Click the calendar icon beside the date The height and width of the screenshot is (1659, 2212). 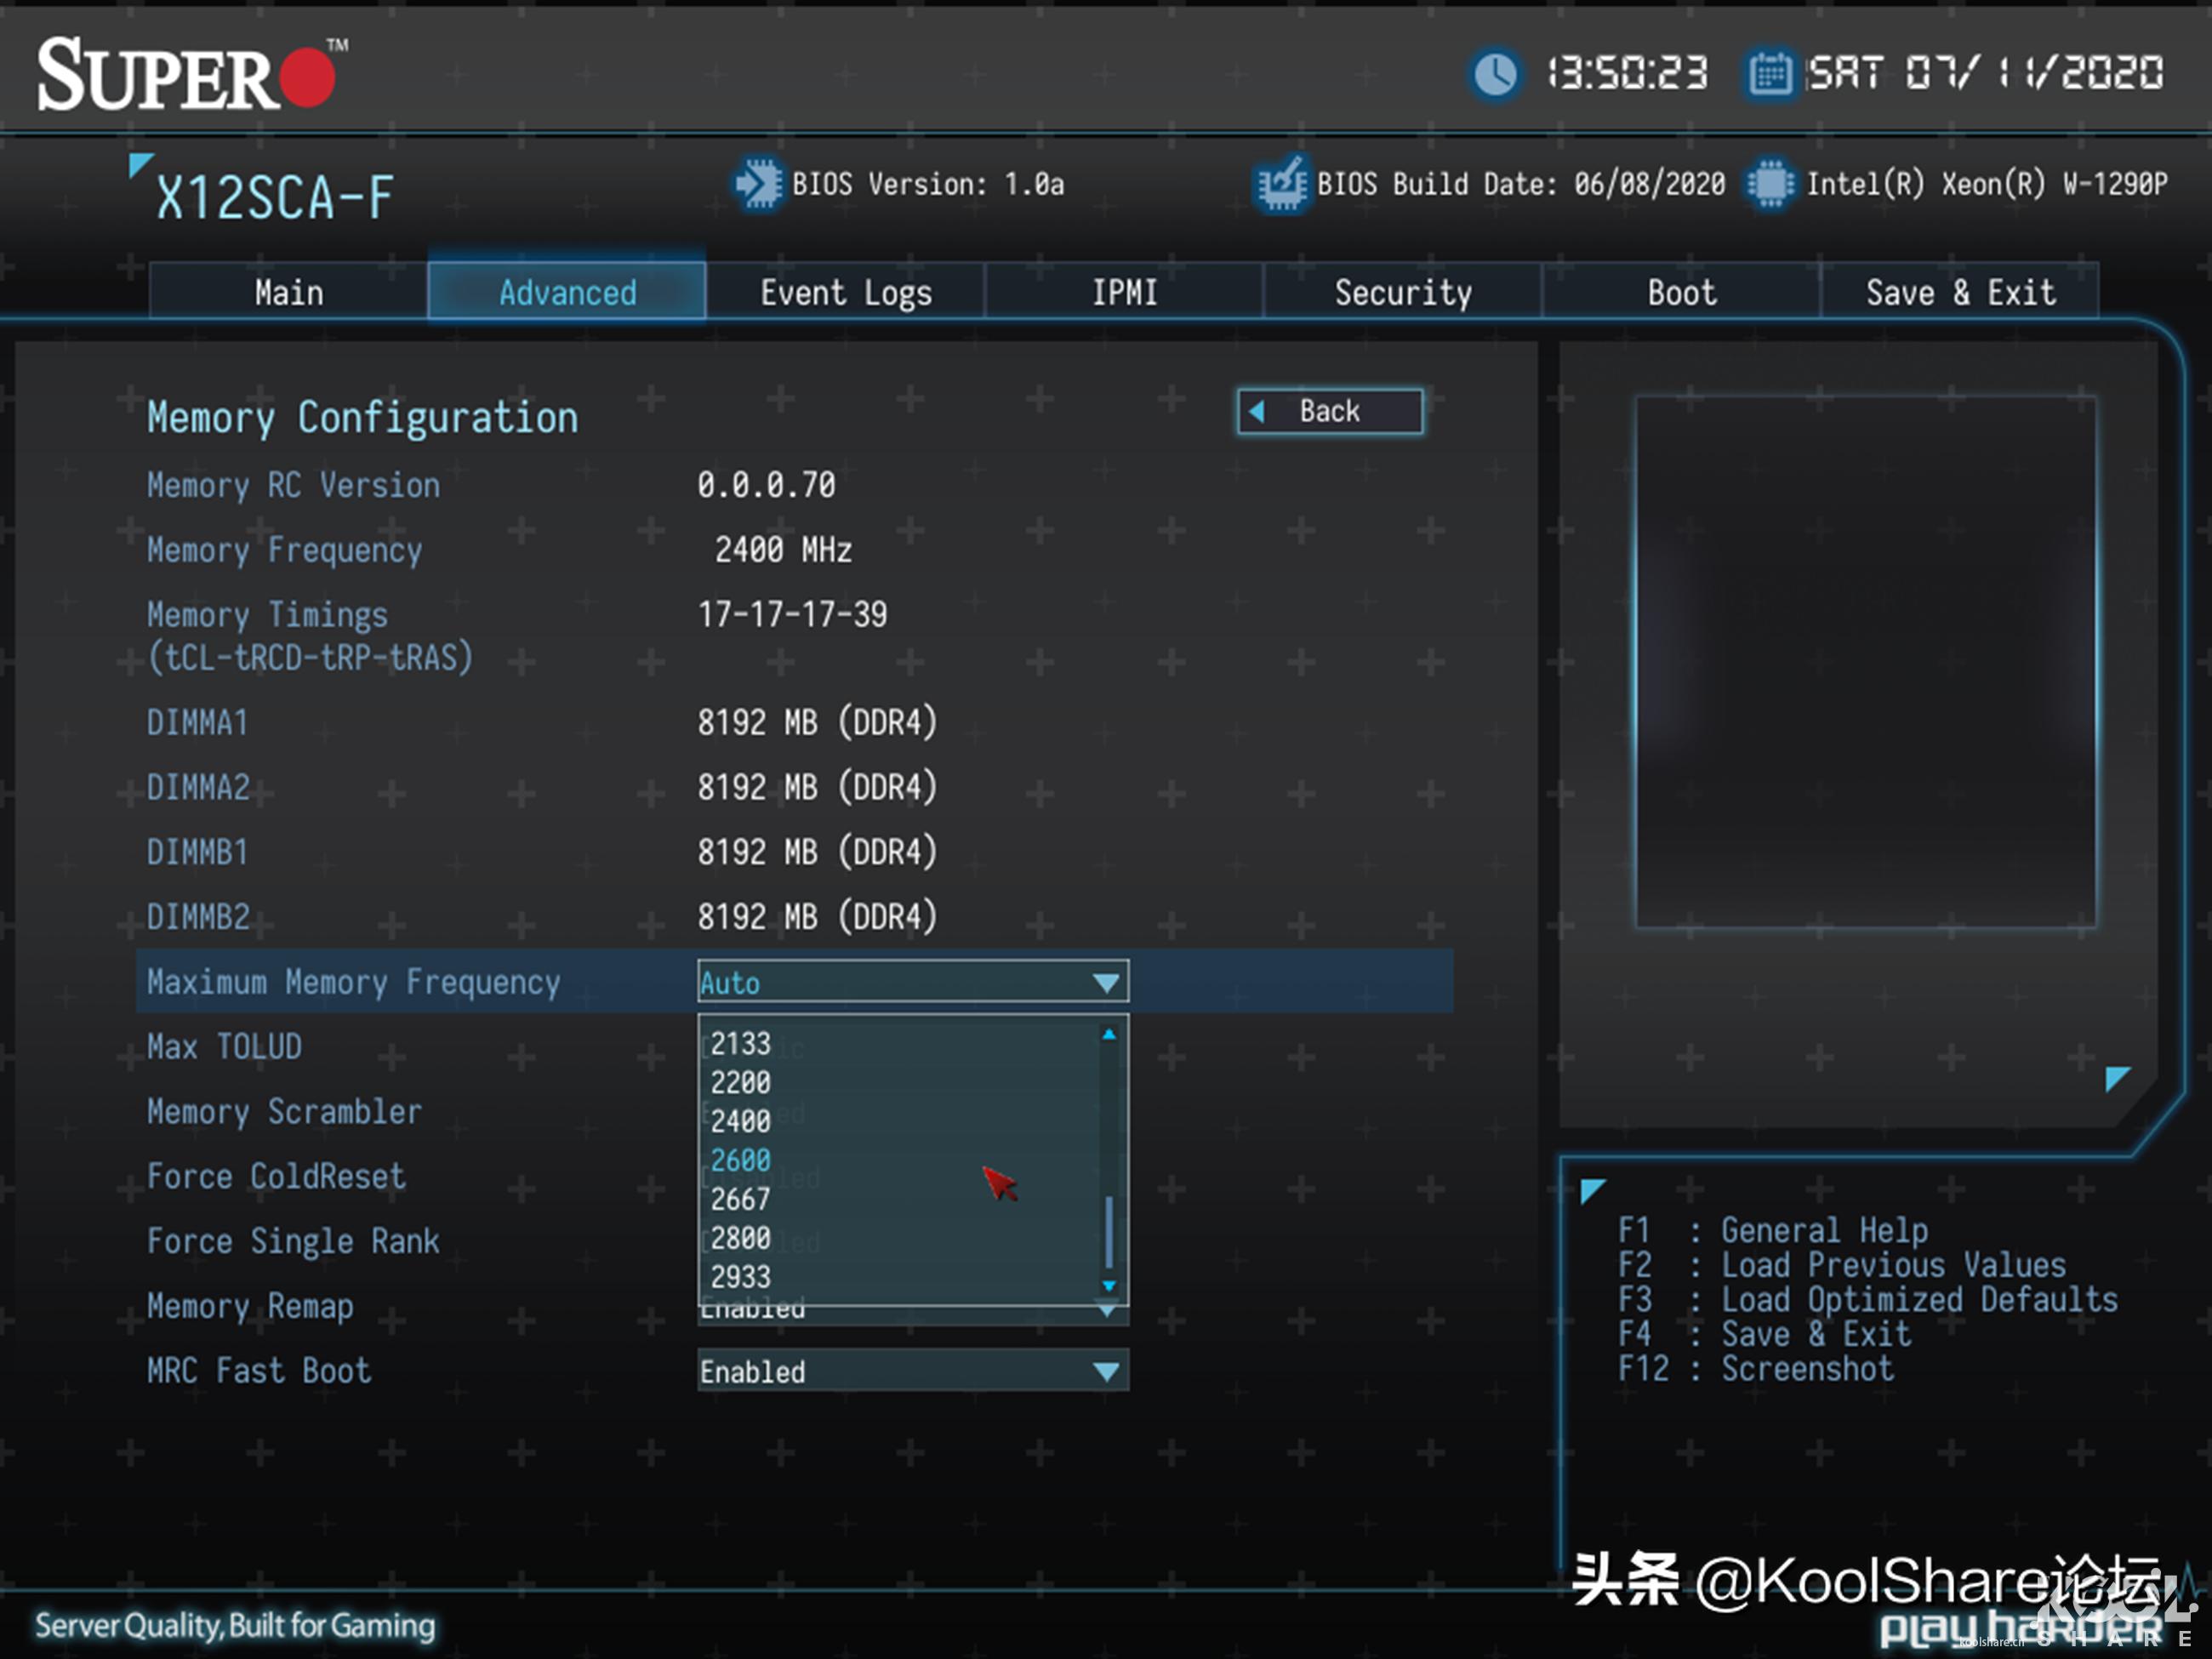click(x=1770, y=74)
